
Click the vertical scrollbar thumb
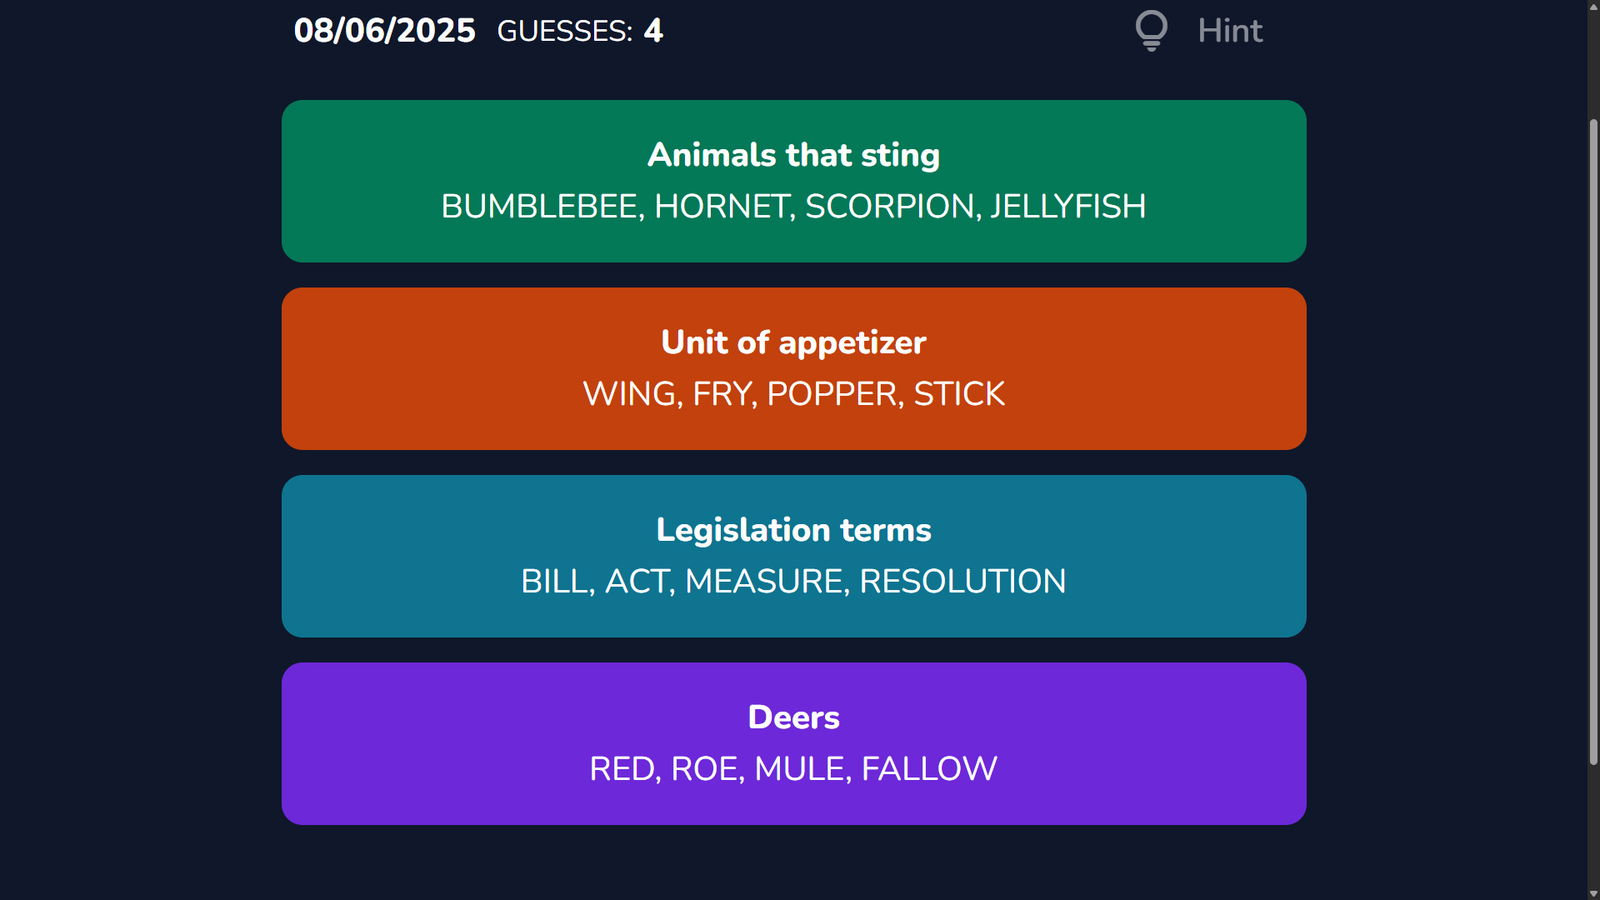[1594, 442]
